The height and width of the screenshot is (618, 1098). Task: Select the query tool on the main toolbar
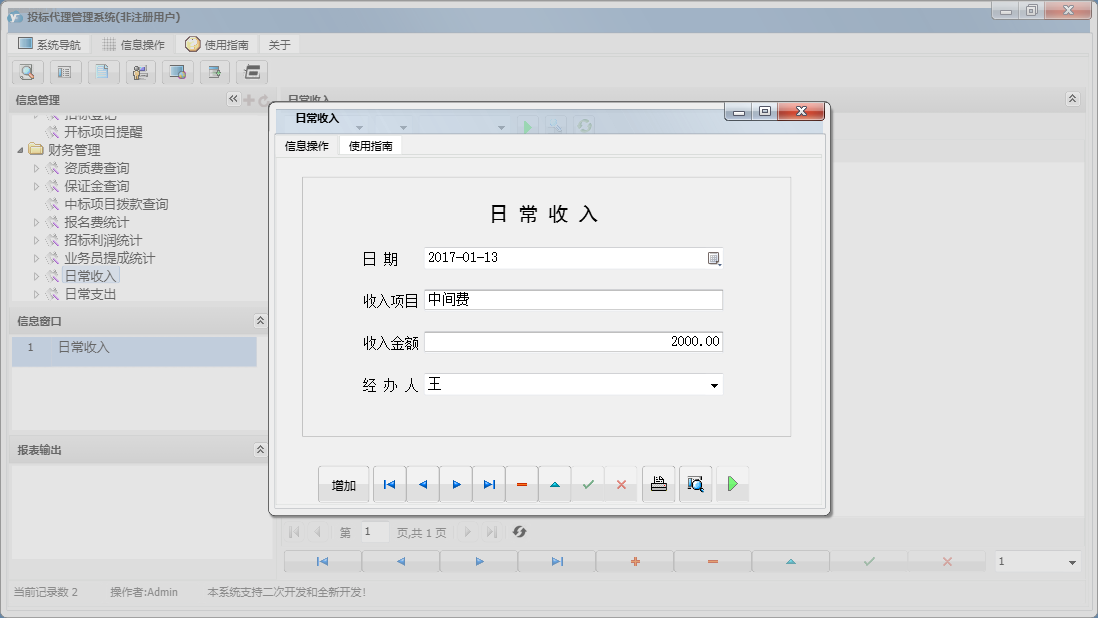[x=27, y=72]
